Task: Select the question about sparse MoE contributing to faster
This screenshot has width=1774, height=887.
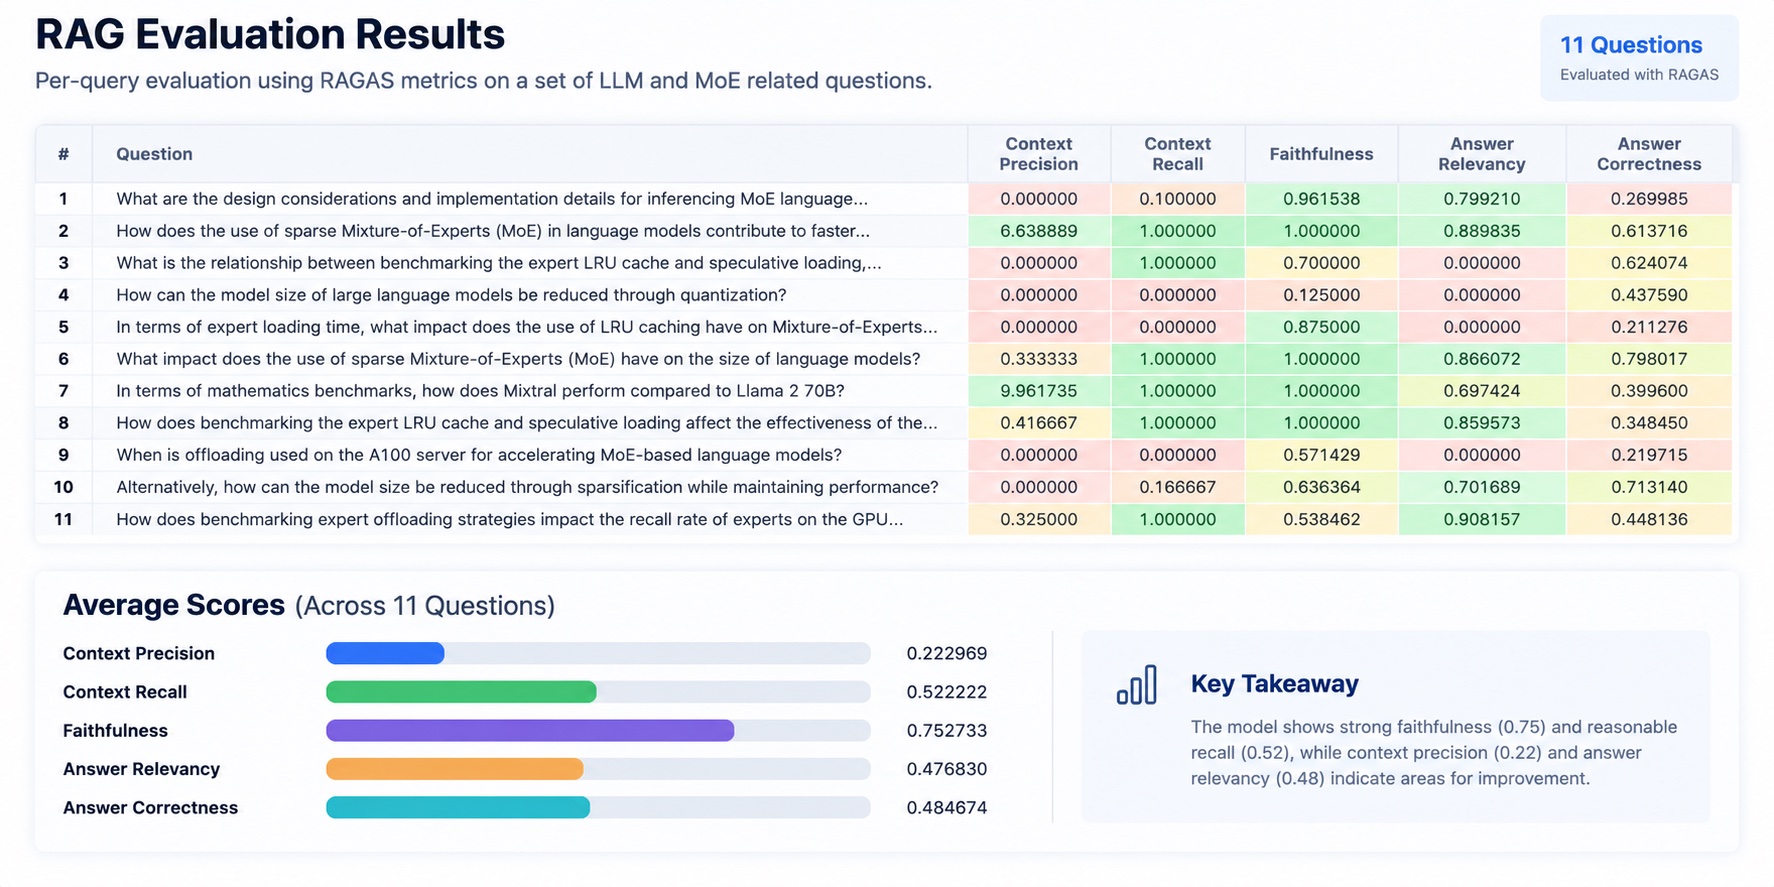Action: 493,231
